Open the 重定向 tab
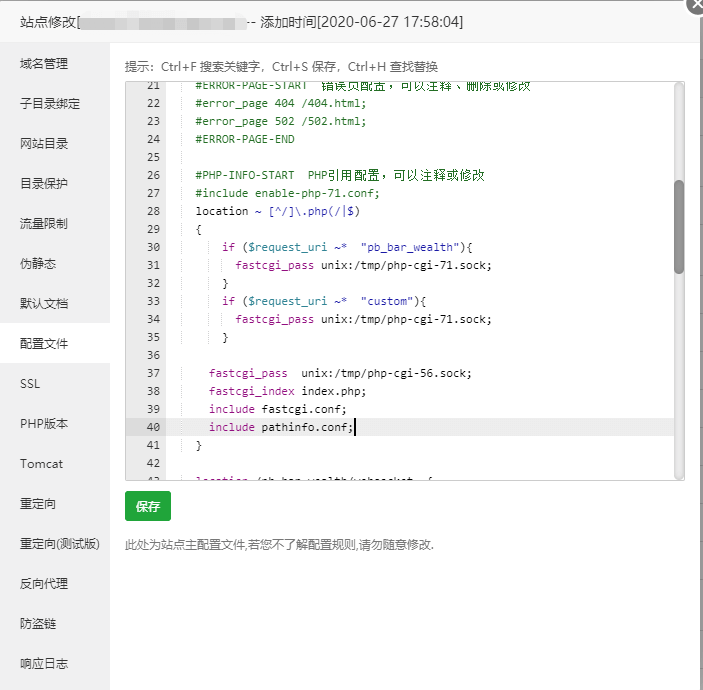703x690 pixels. coord(38,503)
